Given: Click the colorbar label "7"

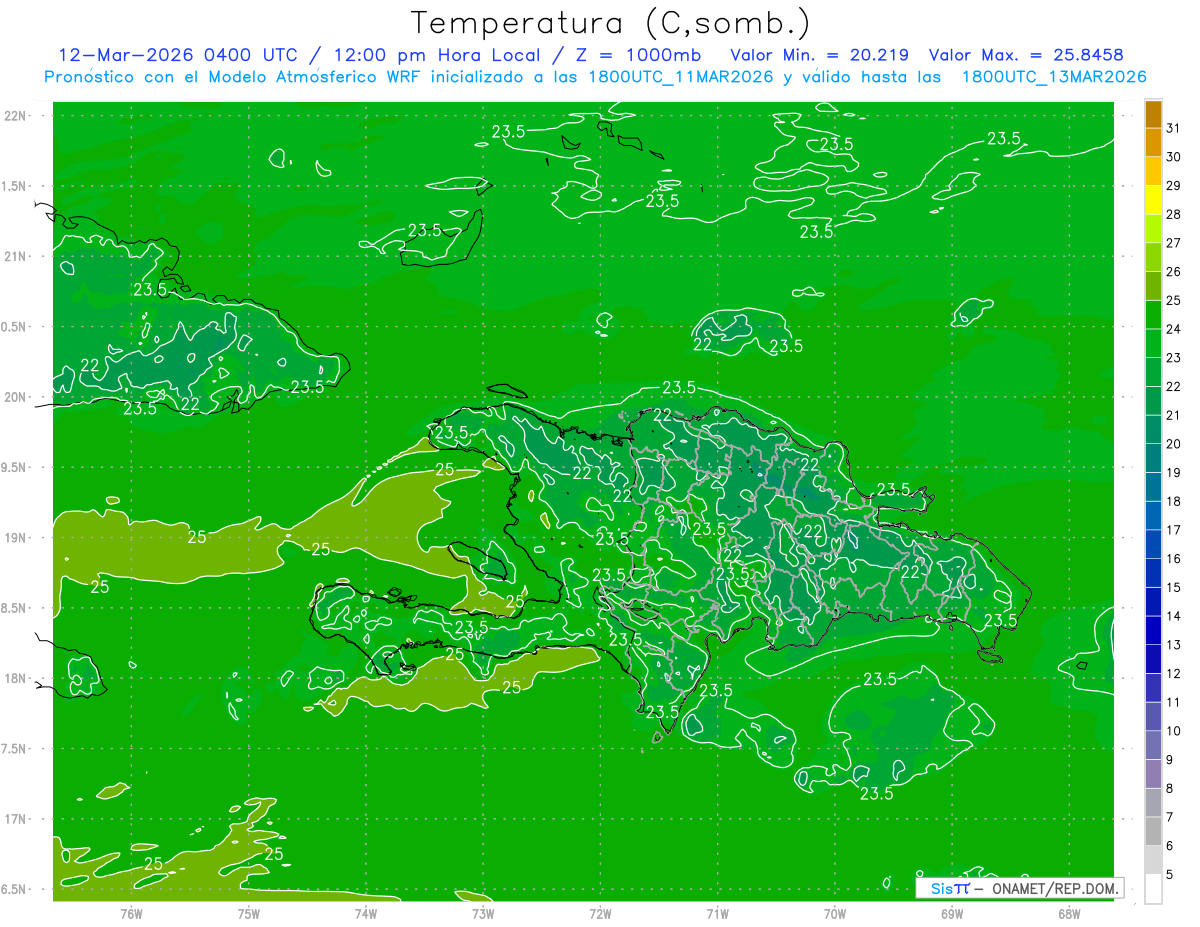Looking at the screenshot, I should [x=1170, y=817].
